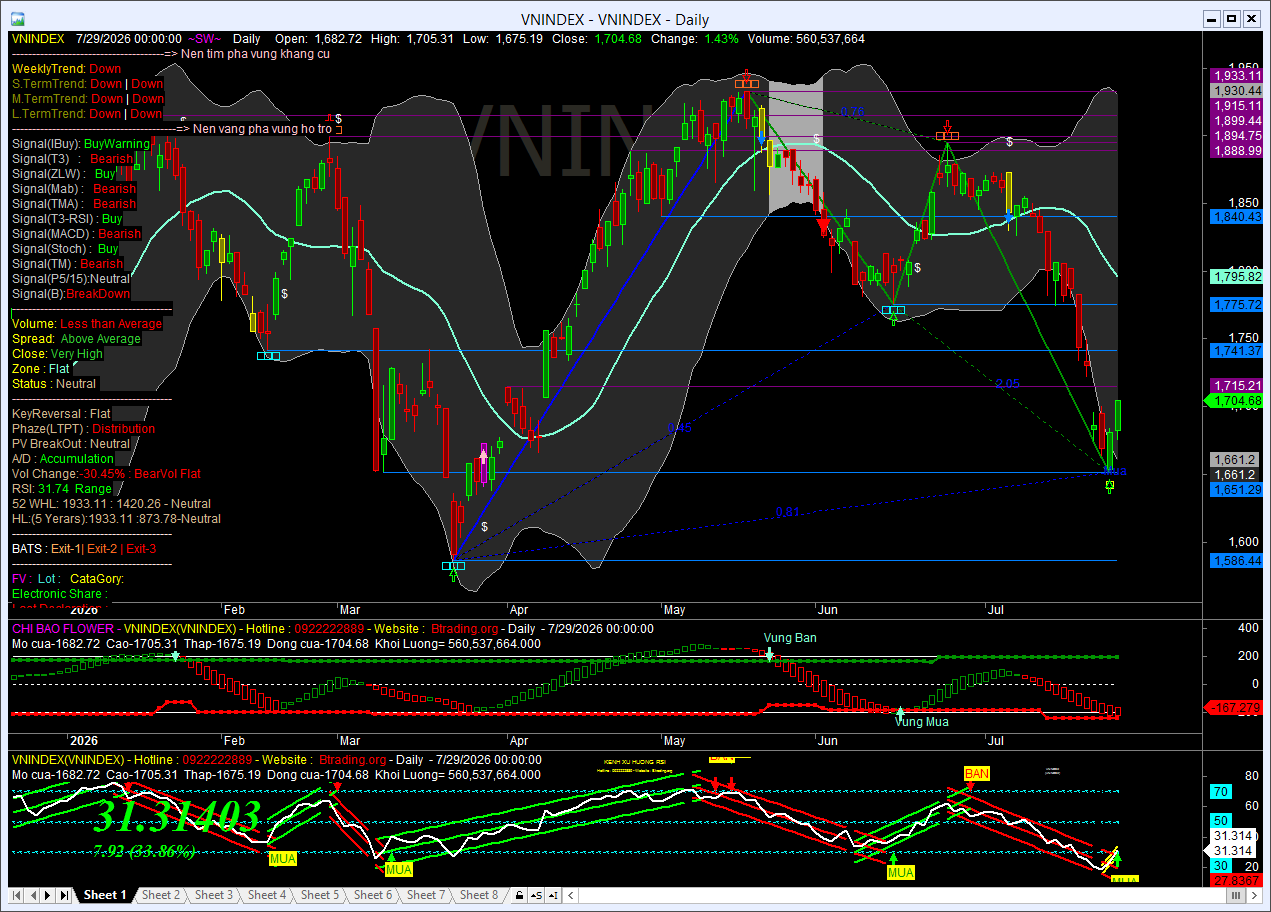
Task: Click Signal(MACD) : Bearish line
Action: (76, 234)
